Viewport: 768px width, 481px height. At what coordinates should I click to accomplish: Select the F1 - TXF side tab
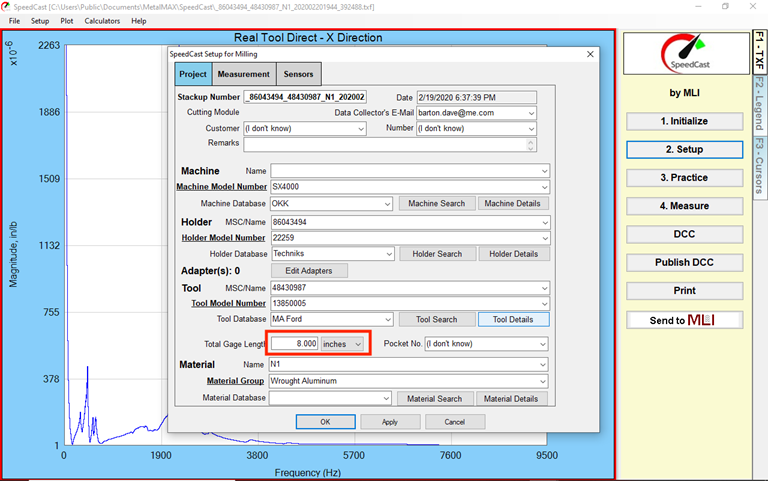coord(759,51)
